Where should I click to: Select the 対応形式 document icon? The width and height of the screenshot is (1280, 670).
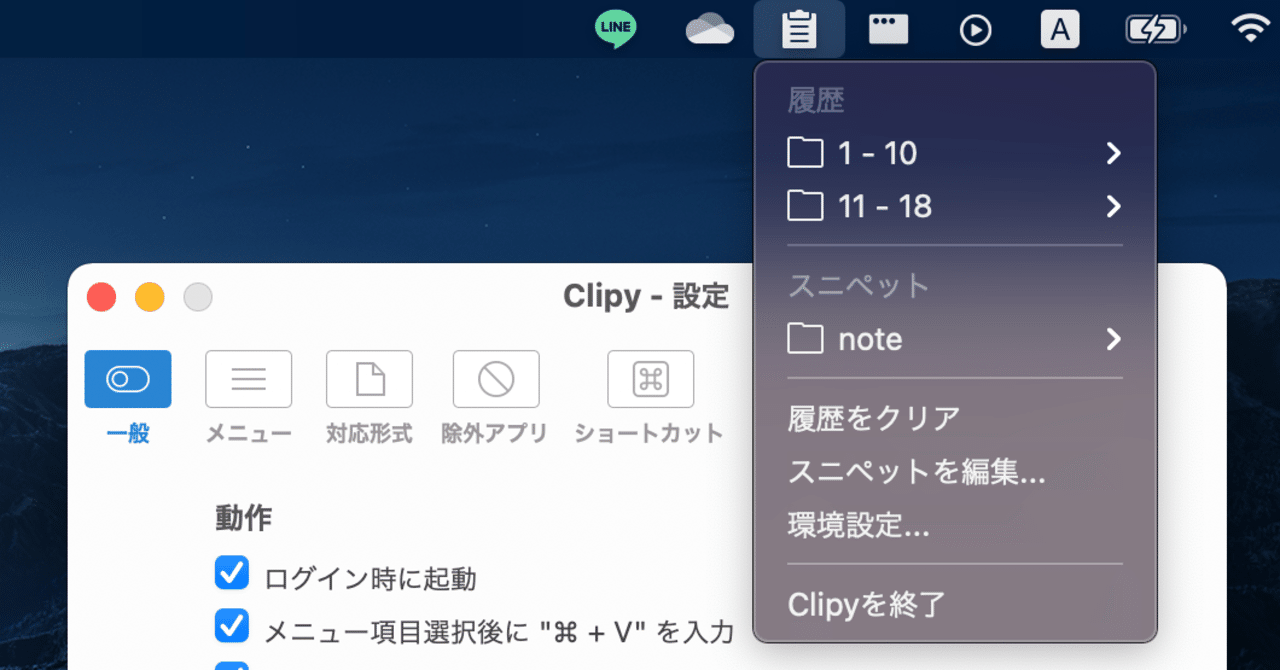370,379
